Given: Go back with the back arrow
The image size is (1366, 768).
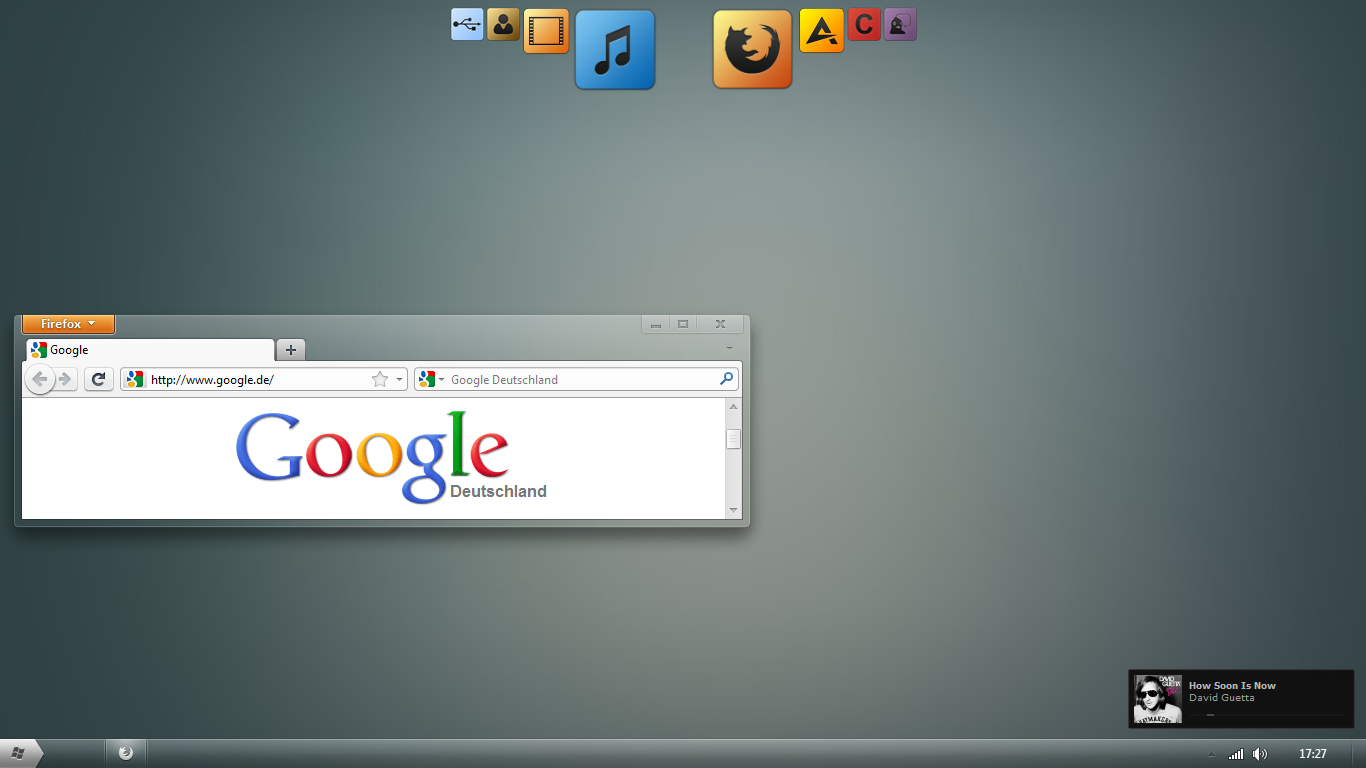Looking at the screenshot, I should coord(39,379).
